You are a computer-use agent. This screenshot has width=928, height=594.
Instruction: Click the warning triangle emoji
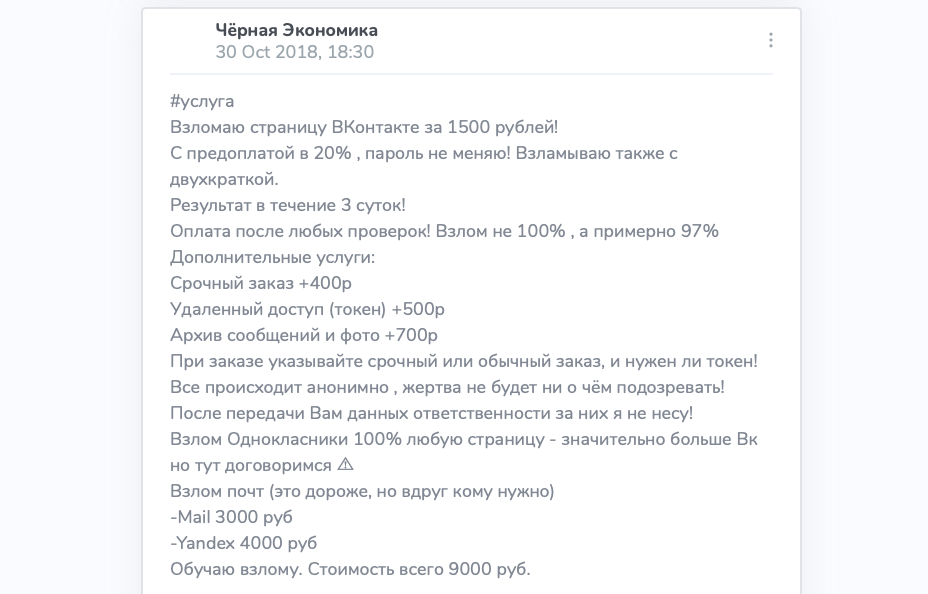[345, 464]
